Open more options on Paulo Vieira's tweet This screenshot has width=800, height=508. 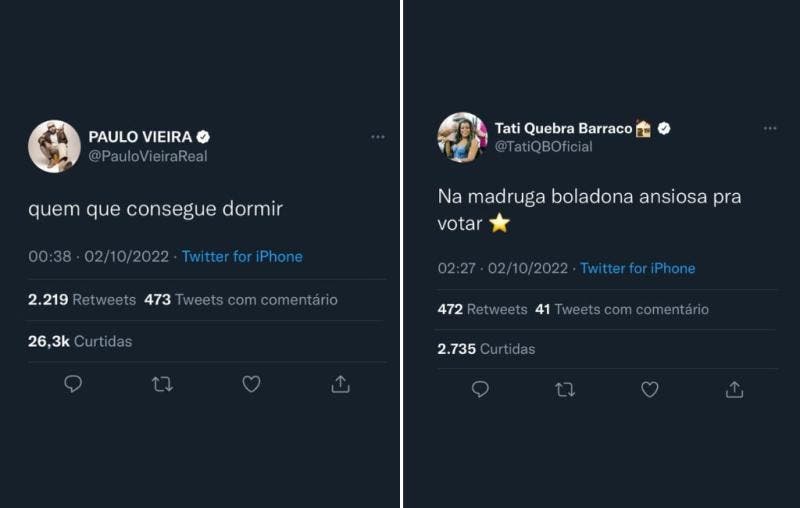point(378,137)
